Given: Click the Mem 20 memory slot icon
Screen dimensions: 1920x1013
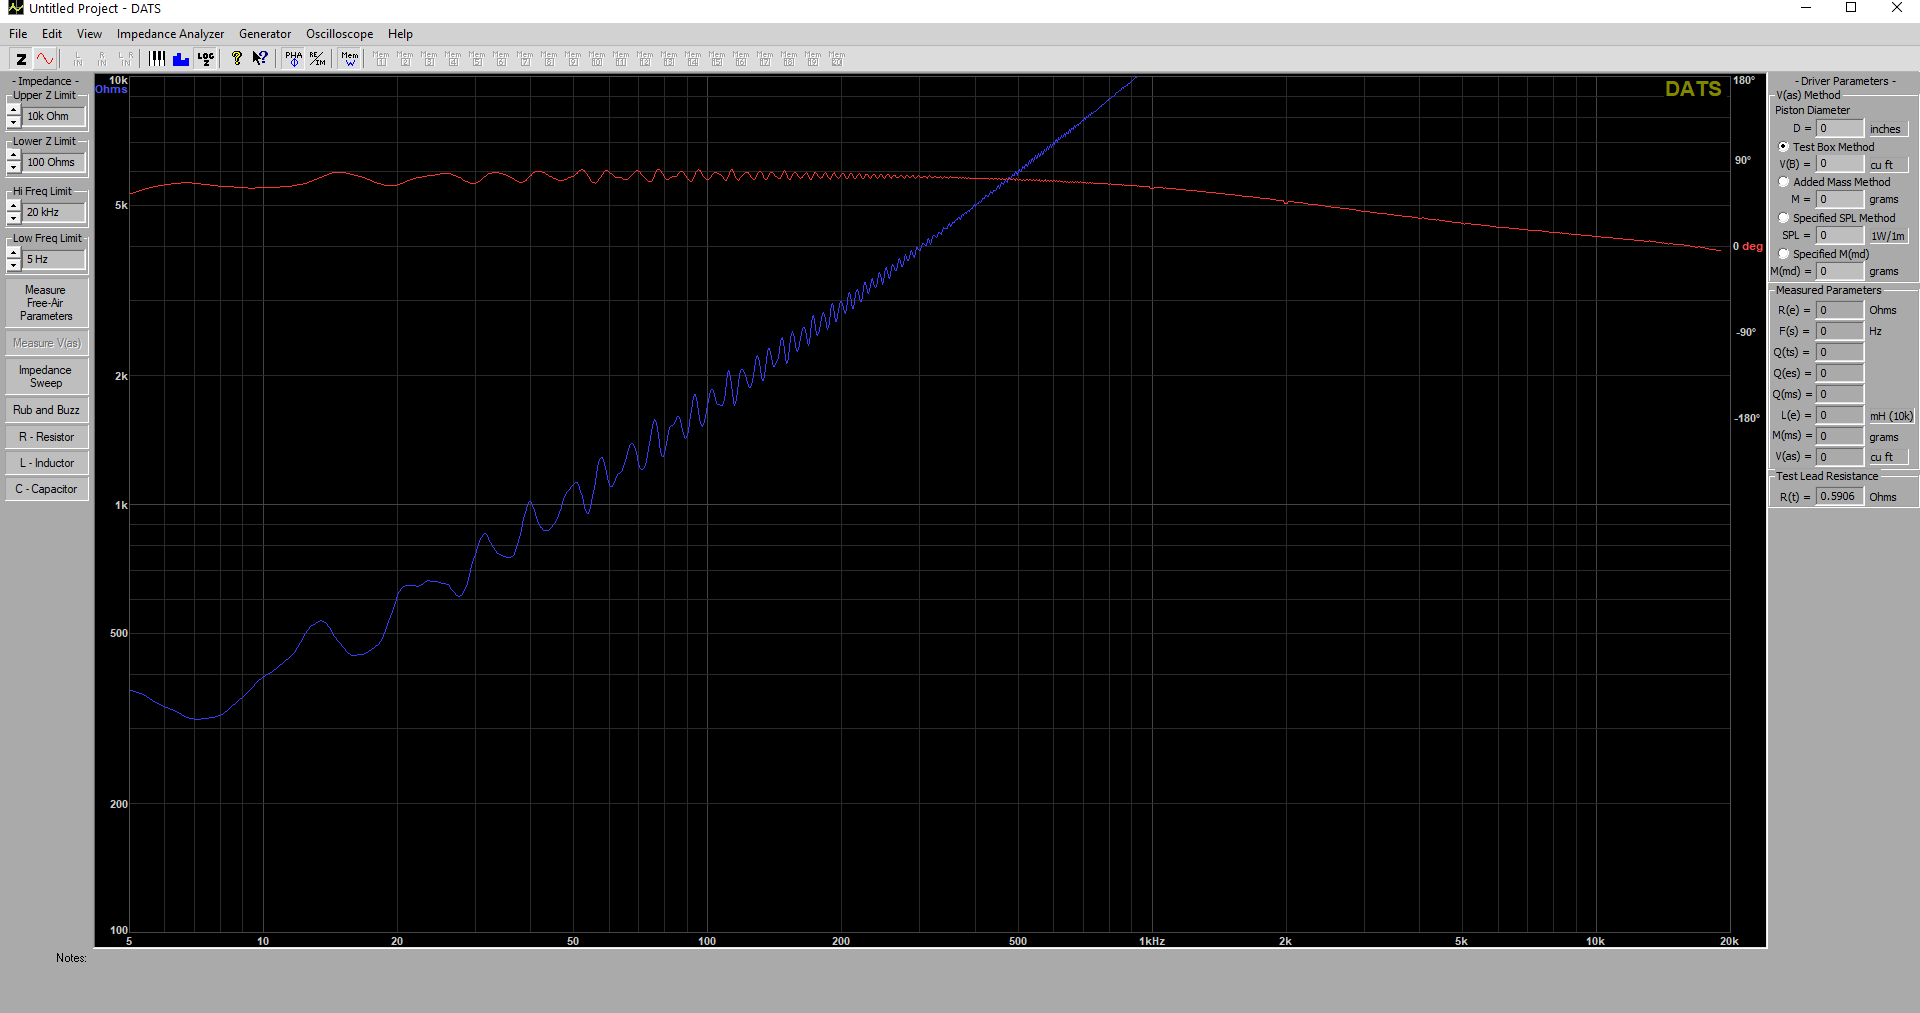Looking at the screenshot, I should [837, 59].
